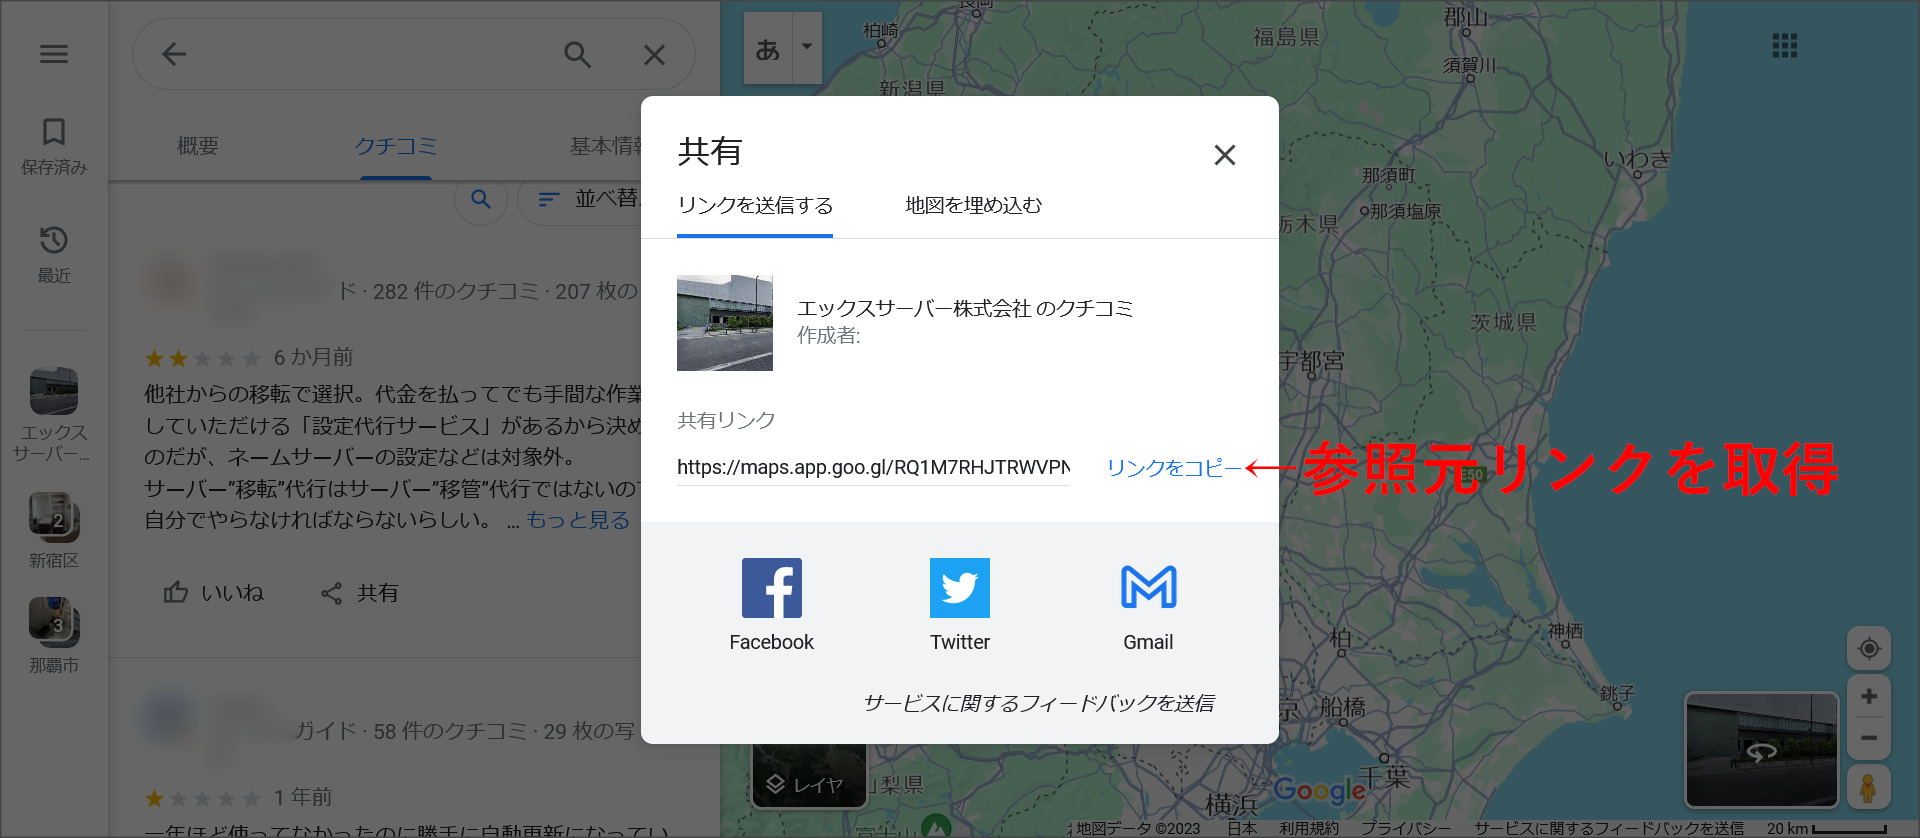Image resolution: width=1920 pixels, height=838 pixels.
Task: Open Street View preview thumbnail
Action: 1762,750
